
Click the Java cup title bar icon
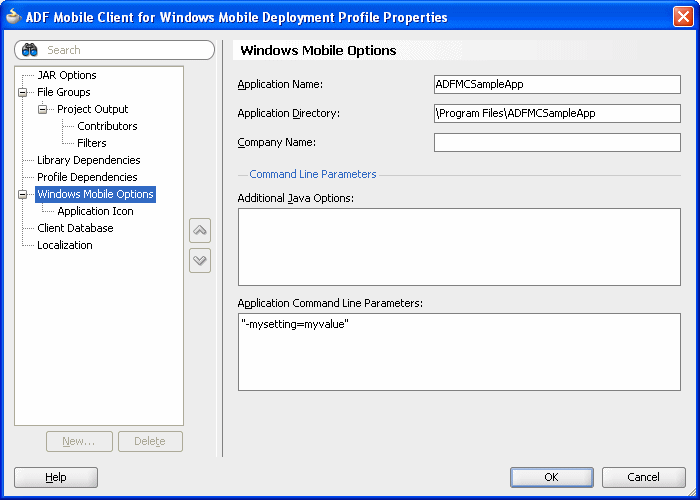(13, 17)
